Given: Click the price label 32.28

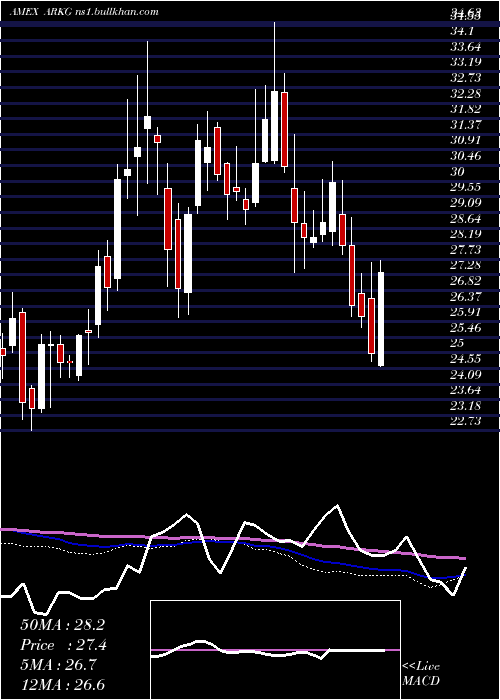Looking at the screenshot, I should 467,93.
